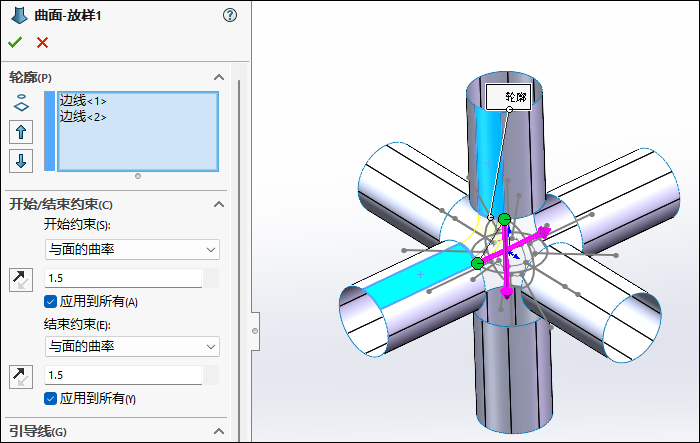
Task: Toggle end tangent length spinner
Action: tap(211, 375)
